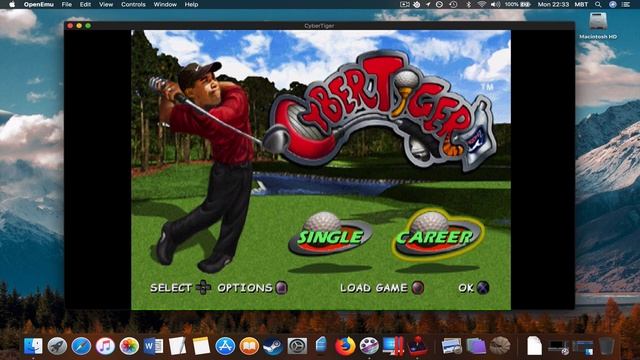Click the battery 100% indicator

click(518, 4)
